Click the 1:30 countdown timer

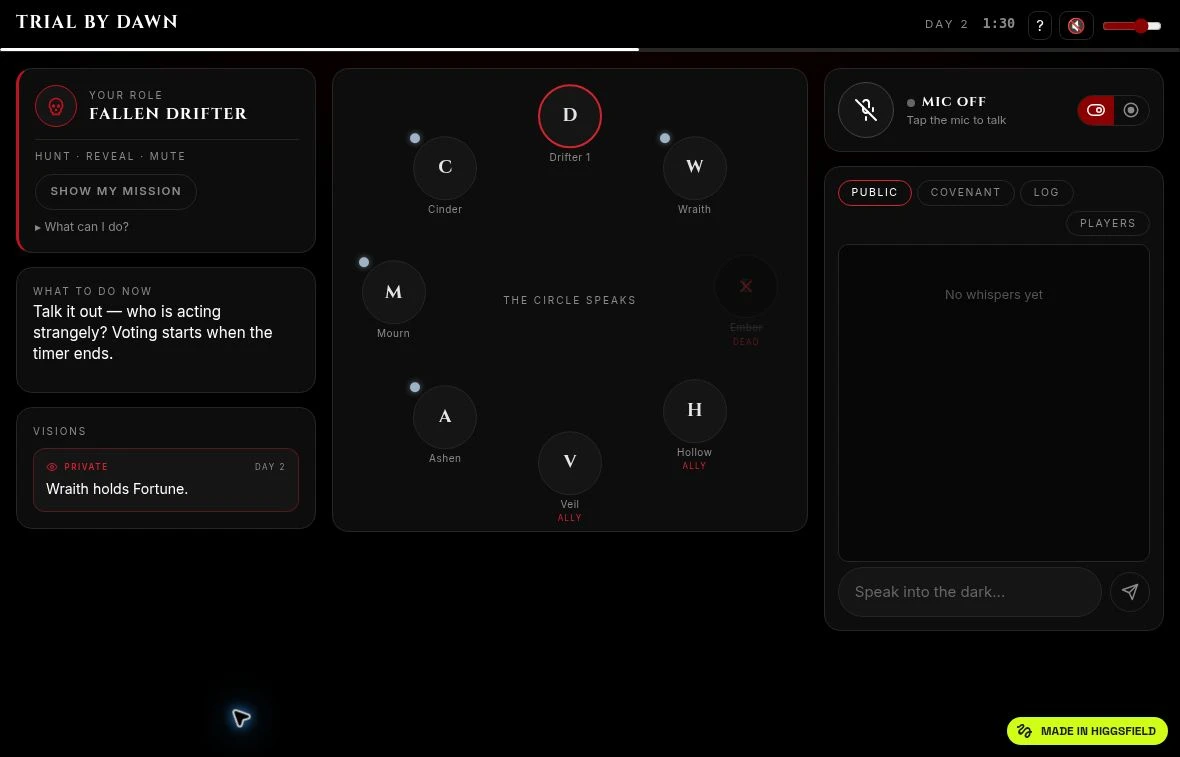[999, 24]
